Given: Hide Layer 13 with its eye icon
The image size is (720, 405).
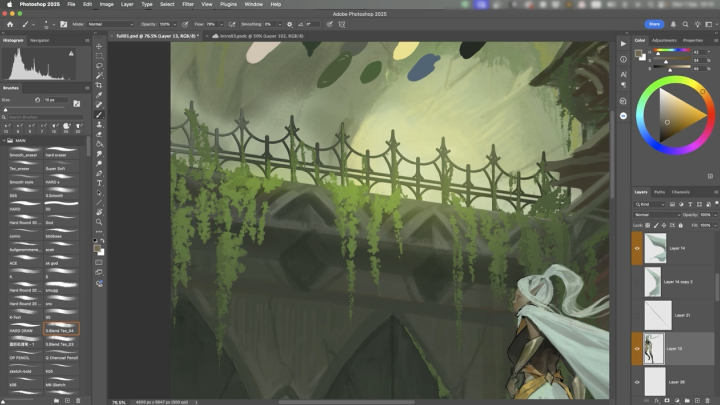Looking at the screenshot, I should (x=637, y=348).
